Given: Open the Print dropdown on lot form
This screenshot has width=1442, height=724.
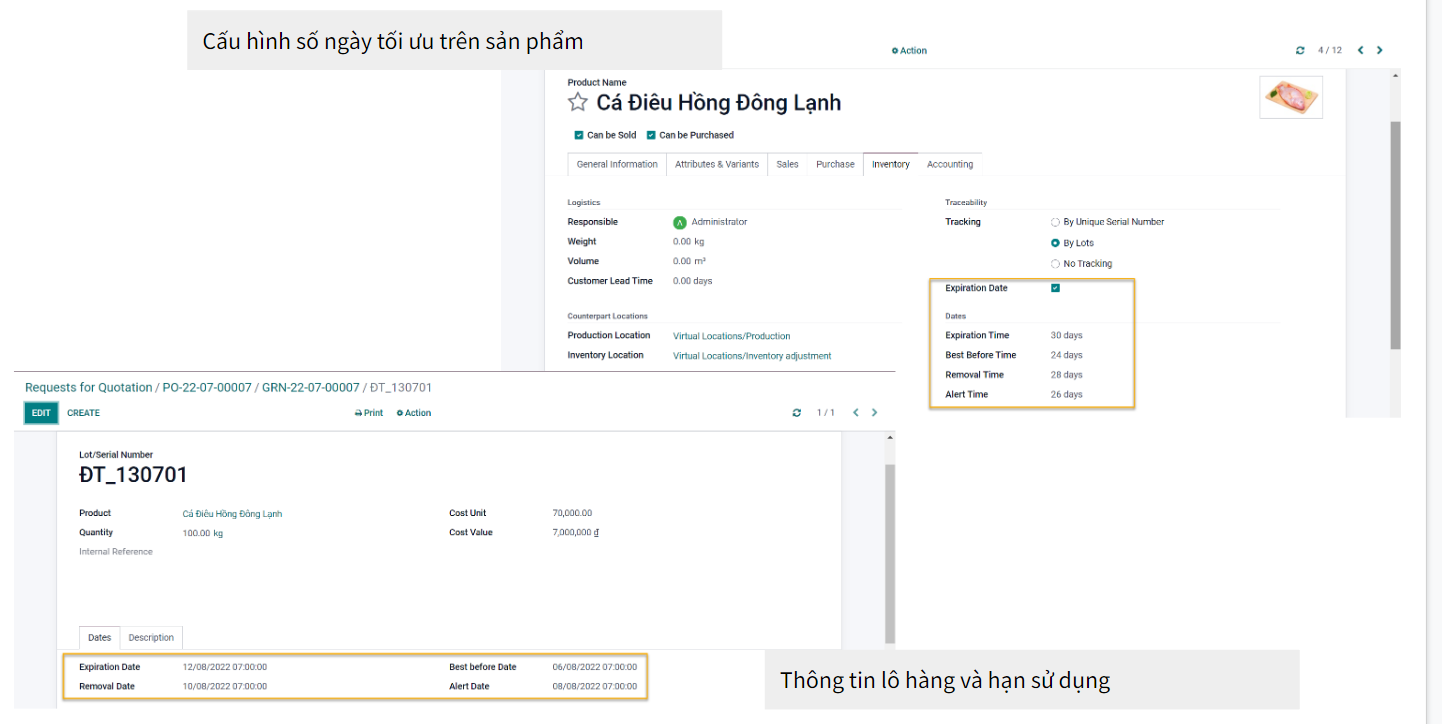Looking at the screenshot, I should 369,413.
